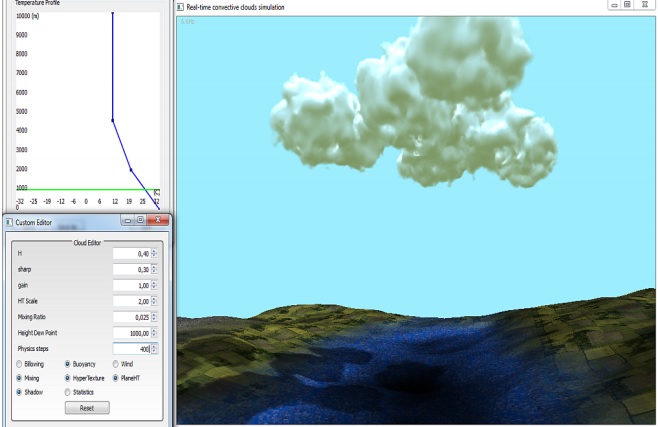The height and width of the screenshot is (427, 658).
Task: Minimize the Custom Editor window
Action: [128, 220]
